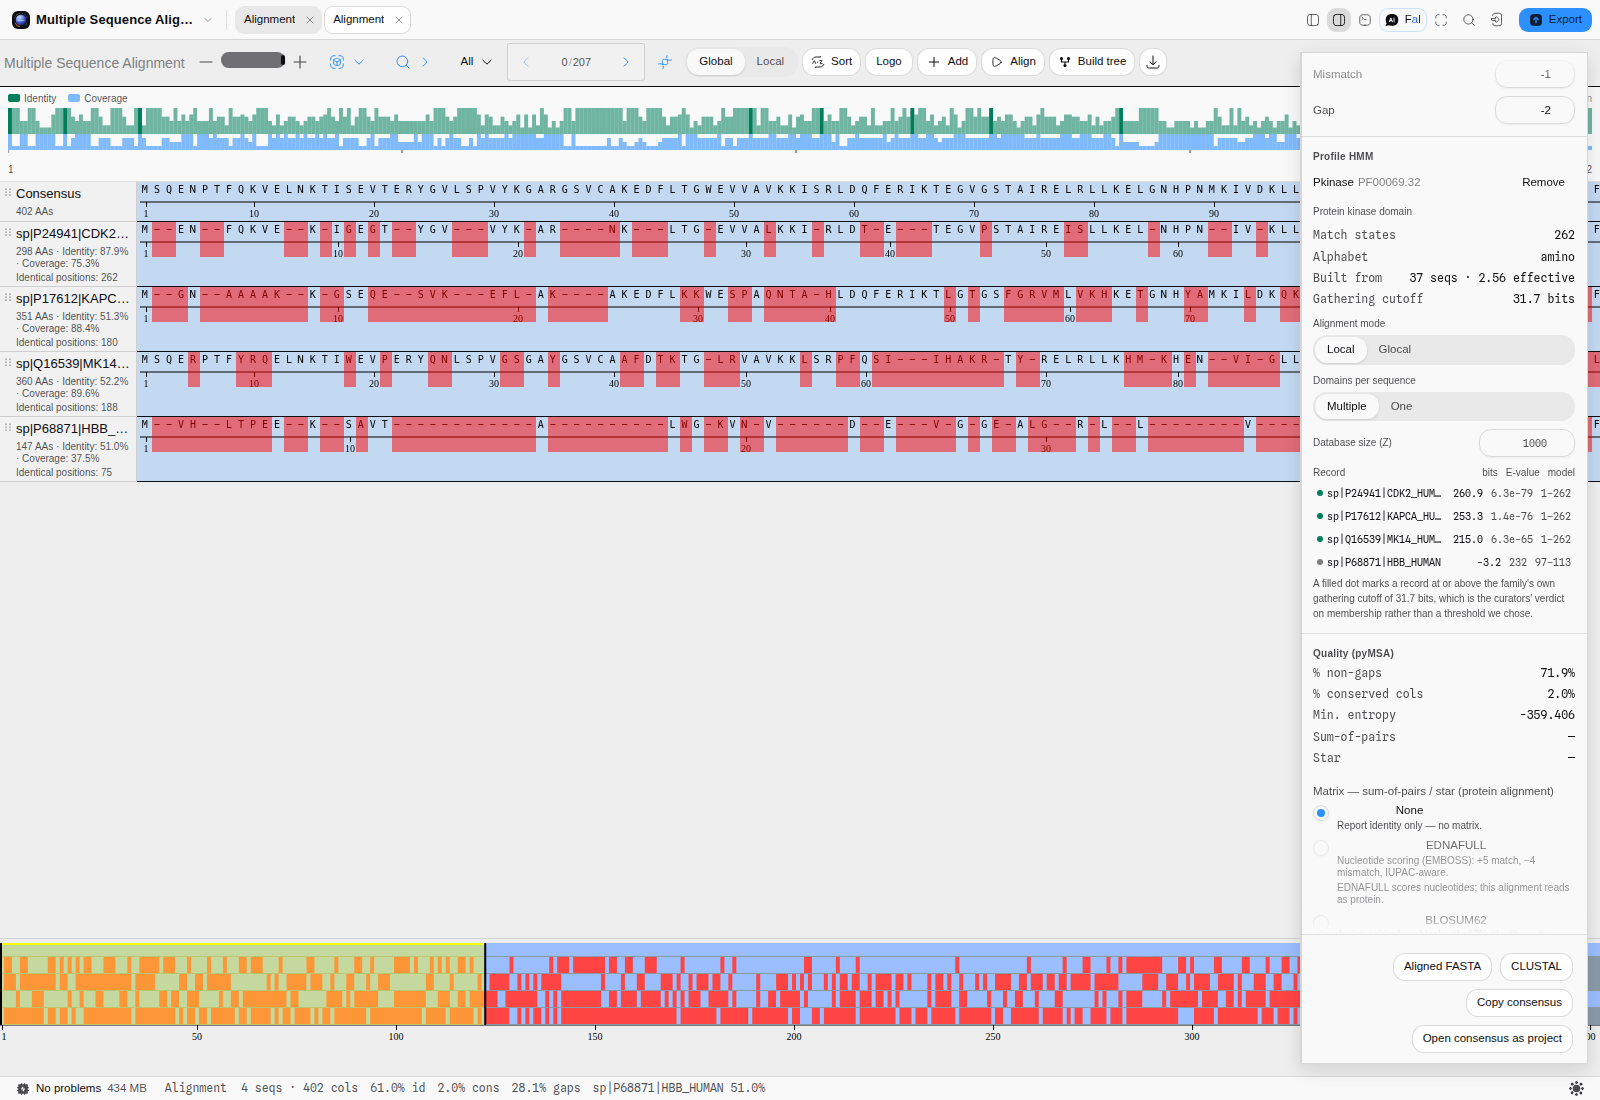The image size is (1600, 1100).
Task: Set domains per sequence to One
Action: tap(1401, 407)
